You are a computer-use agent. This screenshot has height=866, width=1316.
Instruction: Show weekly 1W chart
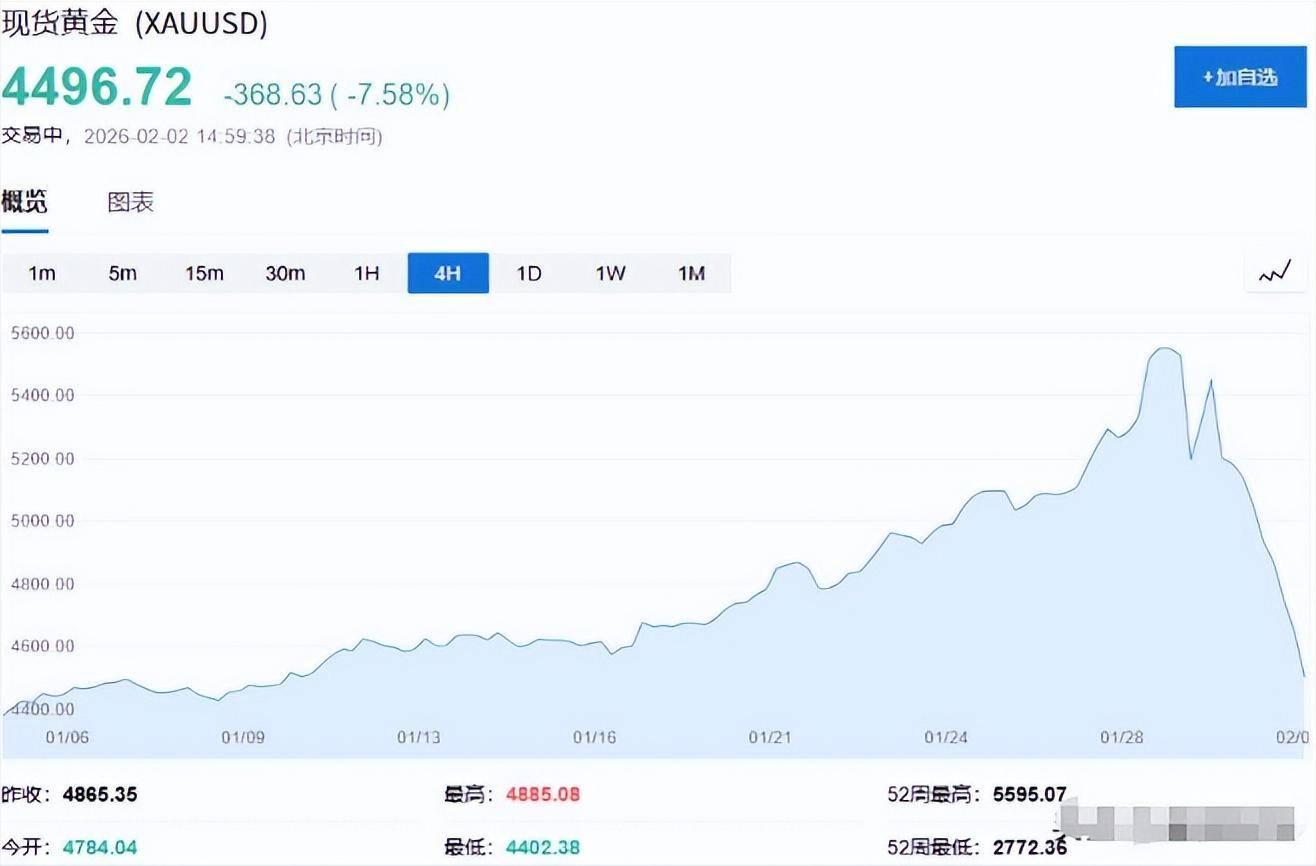click(x=610, y=273)
